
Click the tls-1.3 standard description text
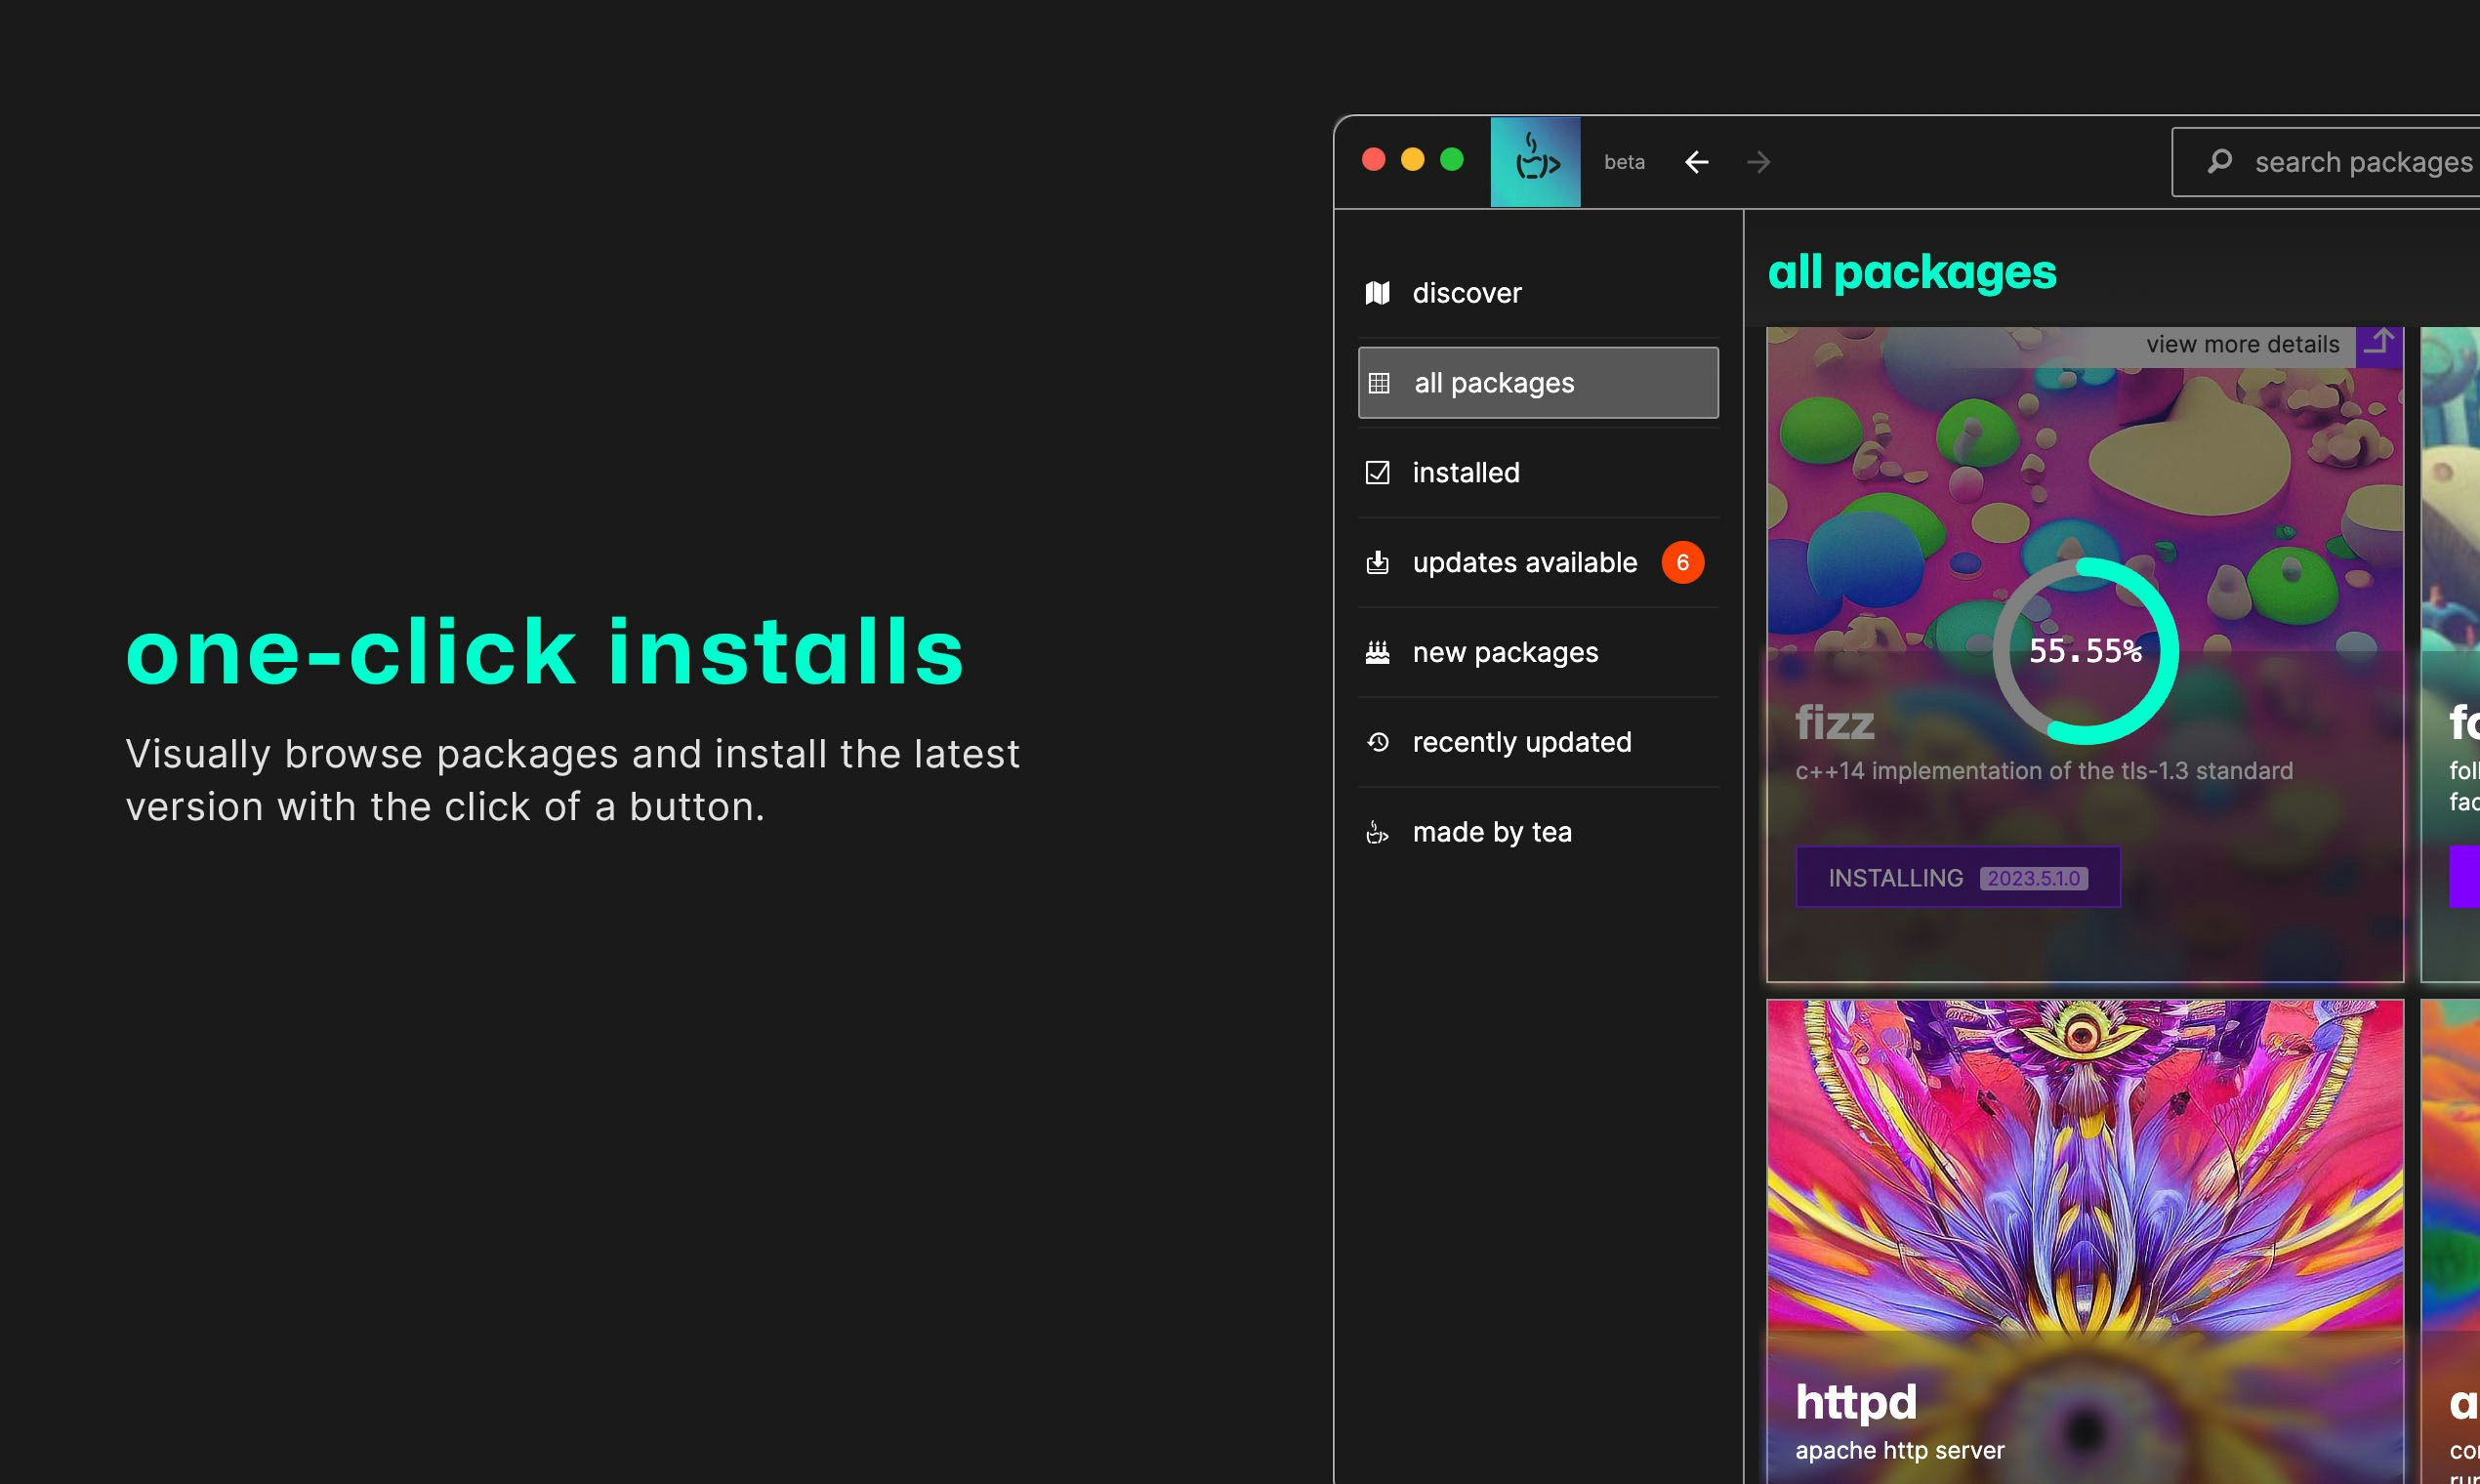pyautogui.click(x=2044, y=771)
